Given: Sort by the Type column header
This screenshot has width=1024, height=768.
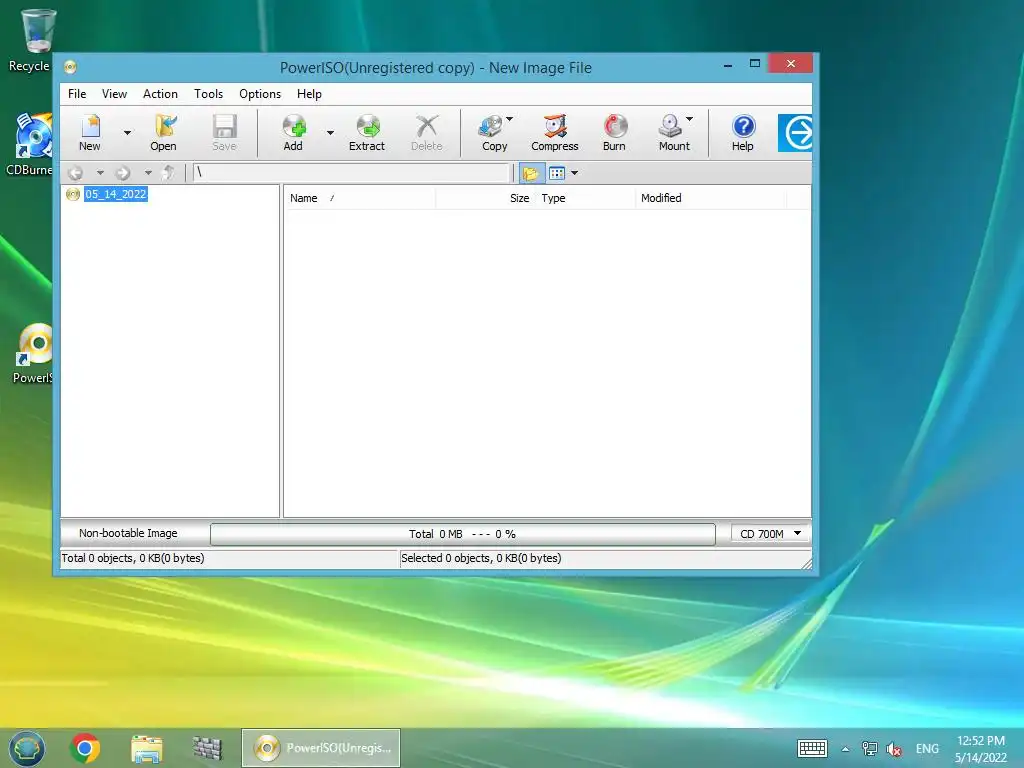Looking at the screenshot, I should coord(585,198).
